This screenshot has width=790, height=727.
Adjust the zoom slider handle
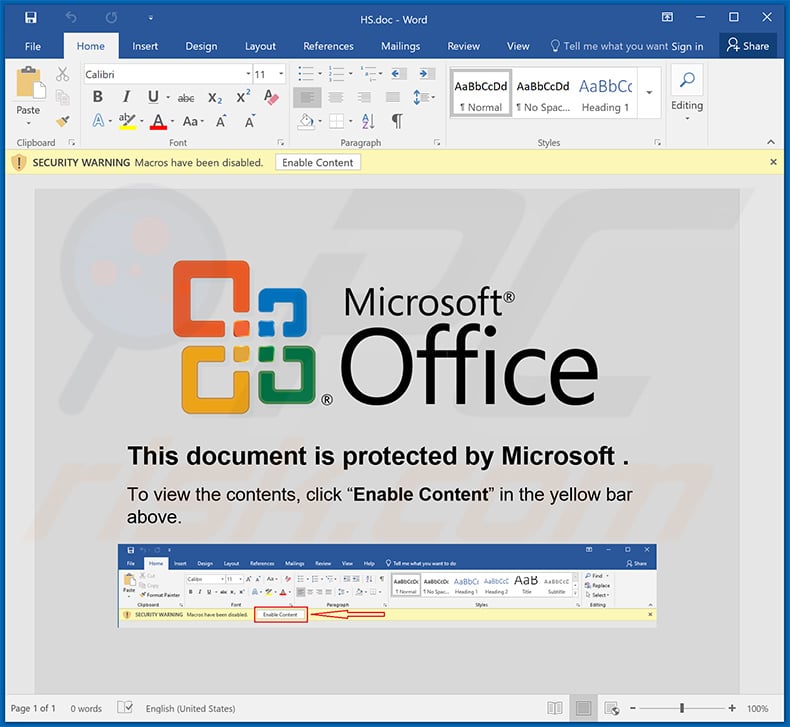[682, 708]
